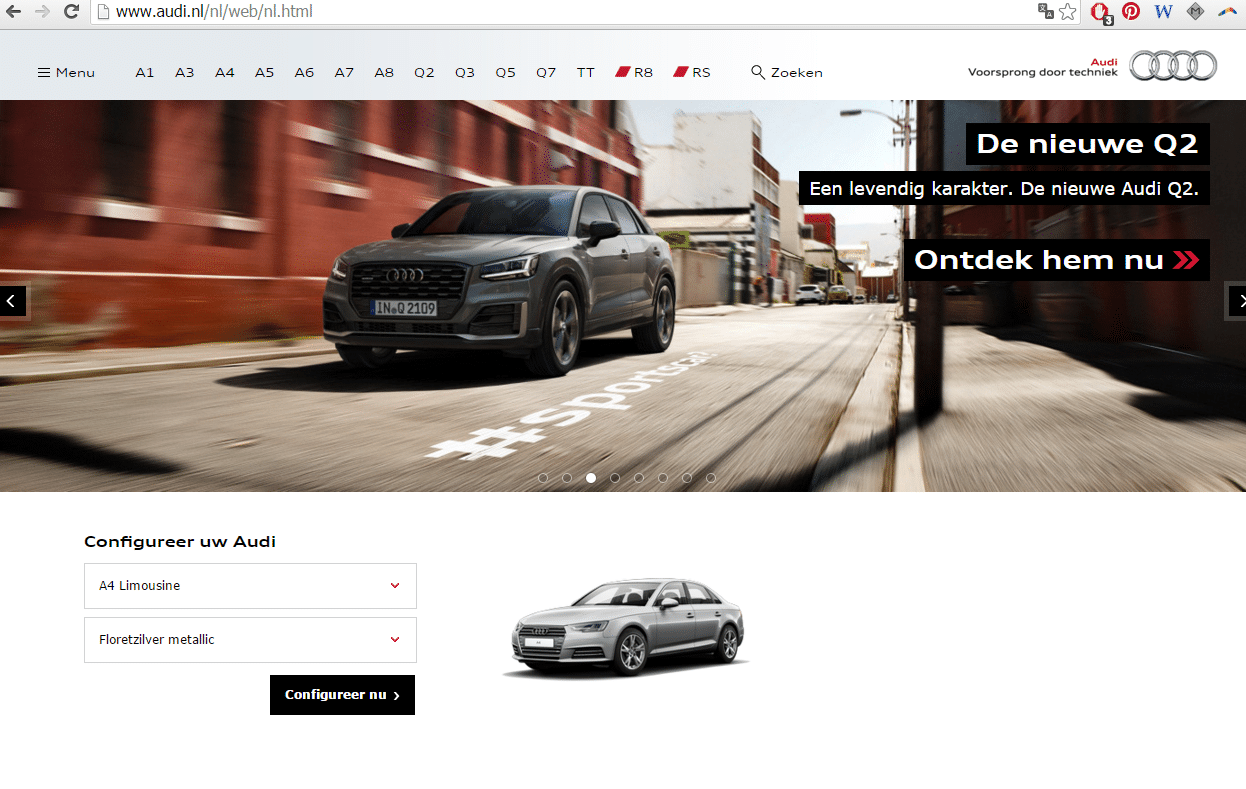The width and height of the screenshot is (1246, 789).
Task: Expand the A4 Limousine model dropdown
Action: pyautogui.click(x=250, y=586)
